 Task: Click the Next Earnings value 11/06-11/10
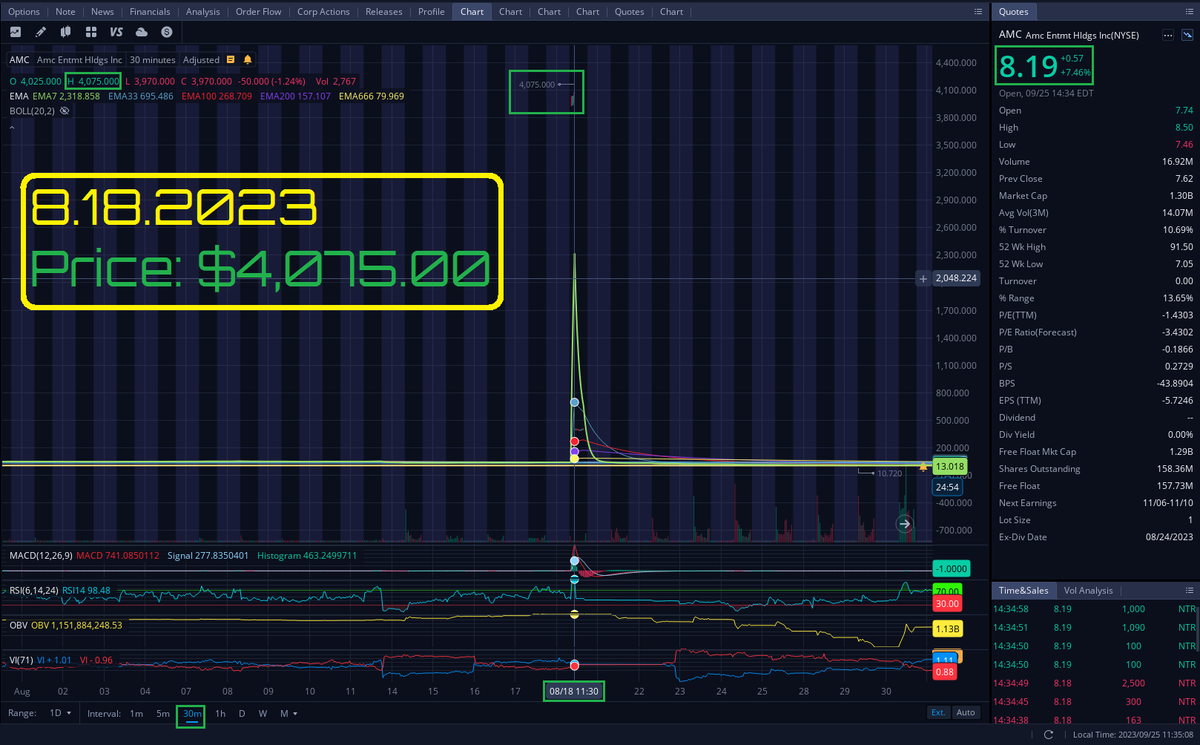click(1168, 503)
